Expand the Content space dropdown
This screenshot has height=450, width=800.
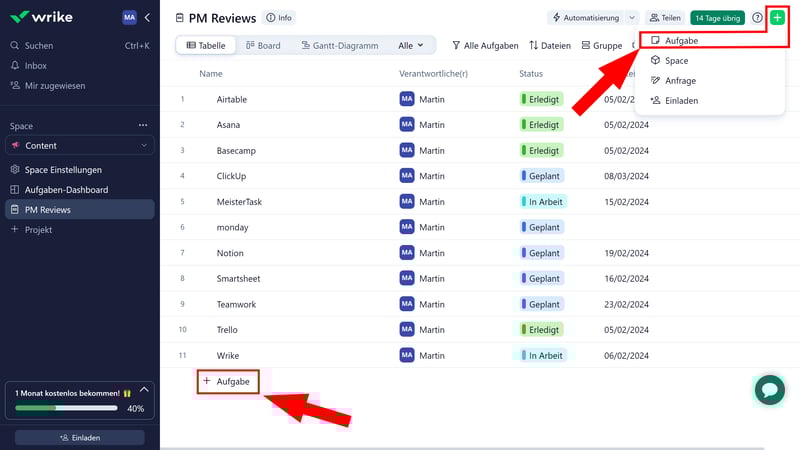coord(144,146)
